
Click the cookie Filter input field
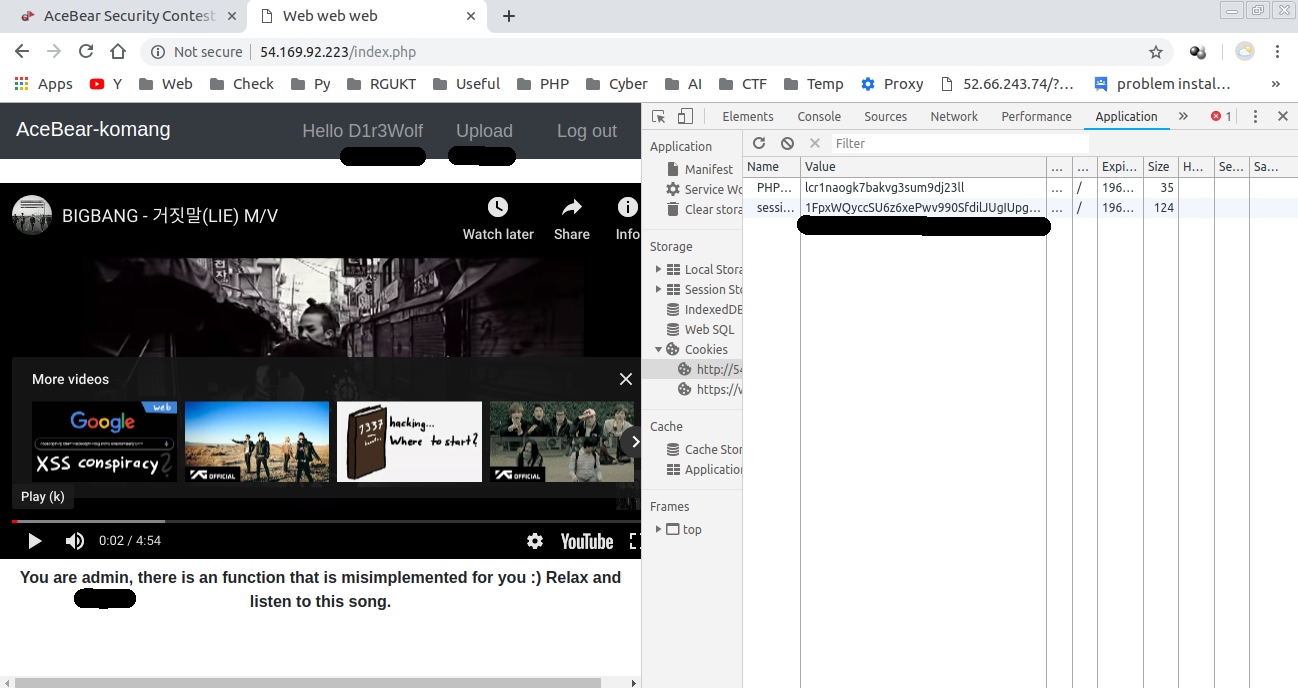[960, 143]
